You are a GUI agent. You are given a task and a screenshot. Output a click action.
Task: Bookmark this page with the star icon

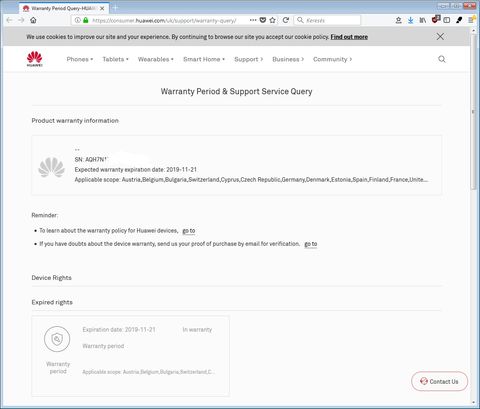[x=273, y=20]
